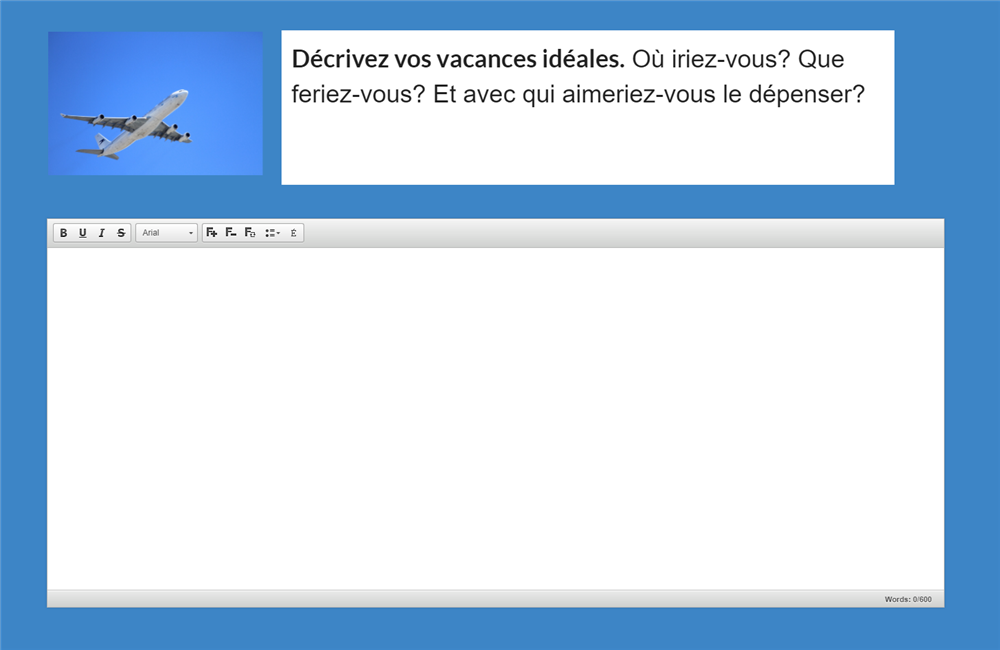The width and height of the screenshot is (1000, 650).
Task: Toggle strikethrough formatting
Action: click(x=121, y=233)
